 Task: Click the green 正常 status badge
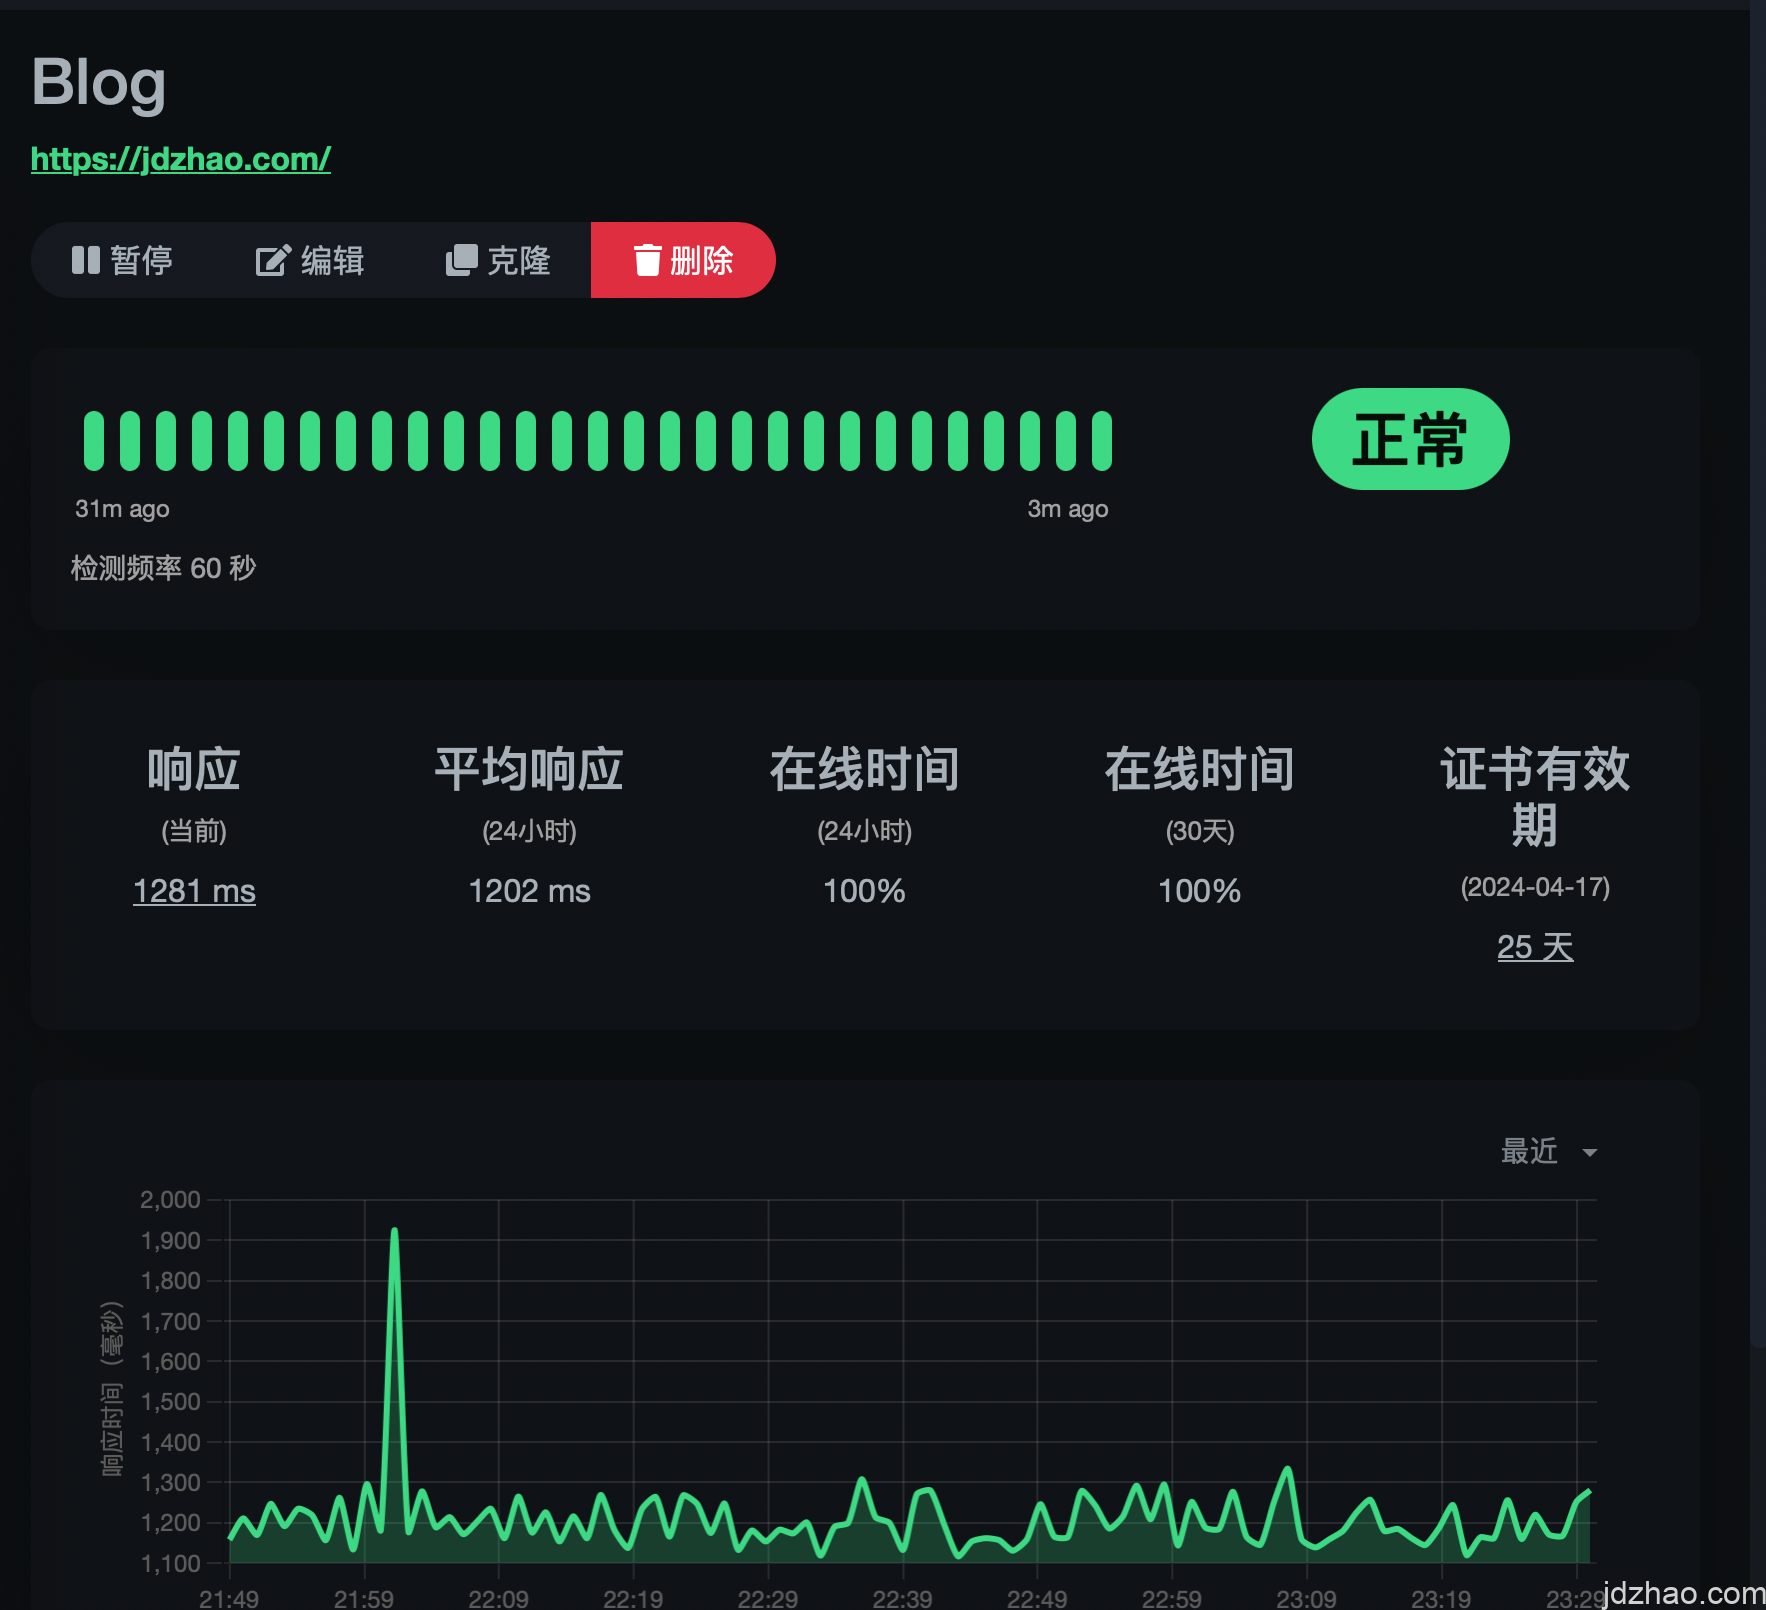click(x=1410, y=439)
